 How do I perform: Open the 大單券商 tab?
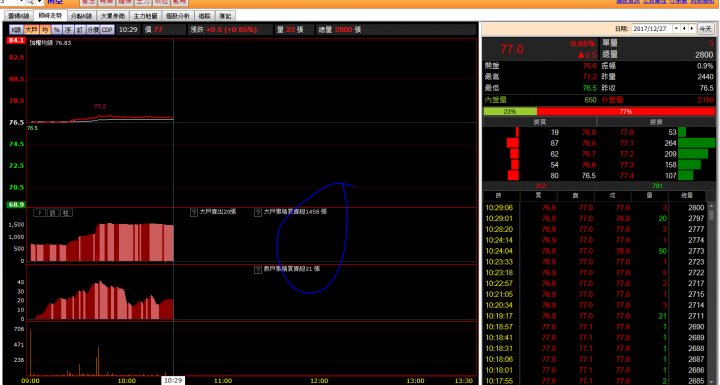(112, 16)
